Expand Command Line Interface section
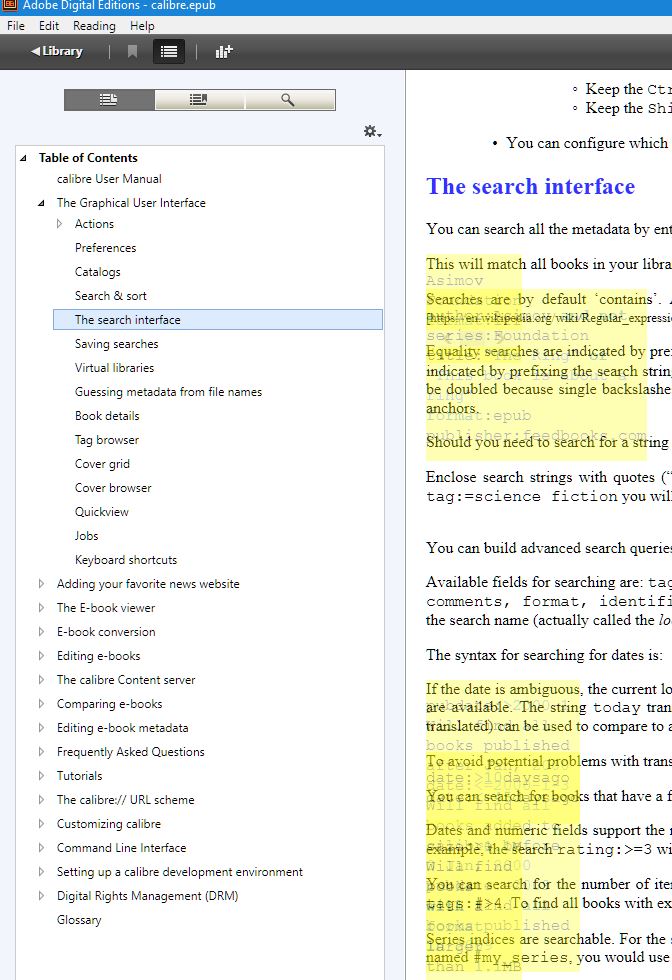This screenshot has width=672, height=980. pos(41,848)
